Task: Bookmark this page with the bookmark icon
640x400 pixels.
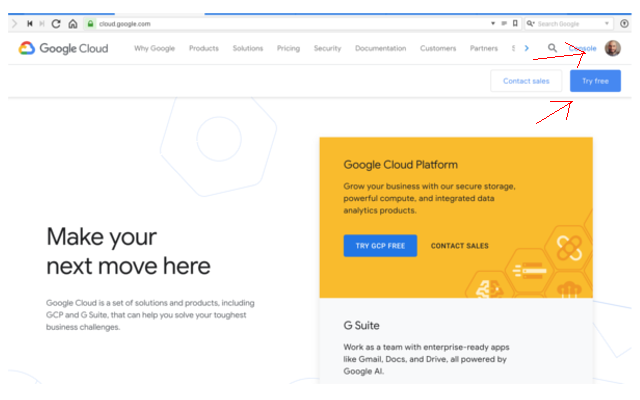Action: [x=515, y=23]
